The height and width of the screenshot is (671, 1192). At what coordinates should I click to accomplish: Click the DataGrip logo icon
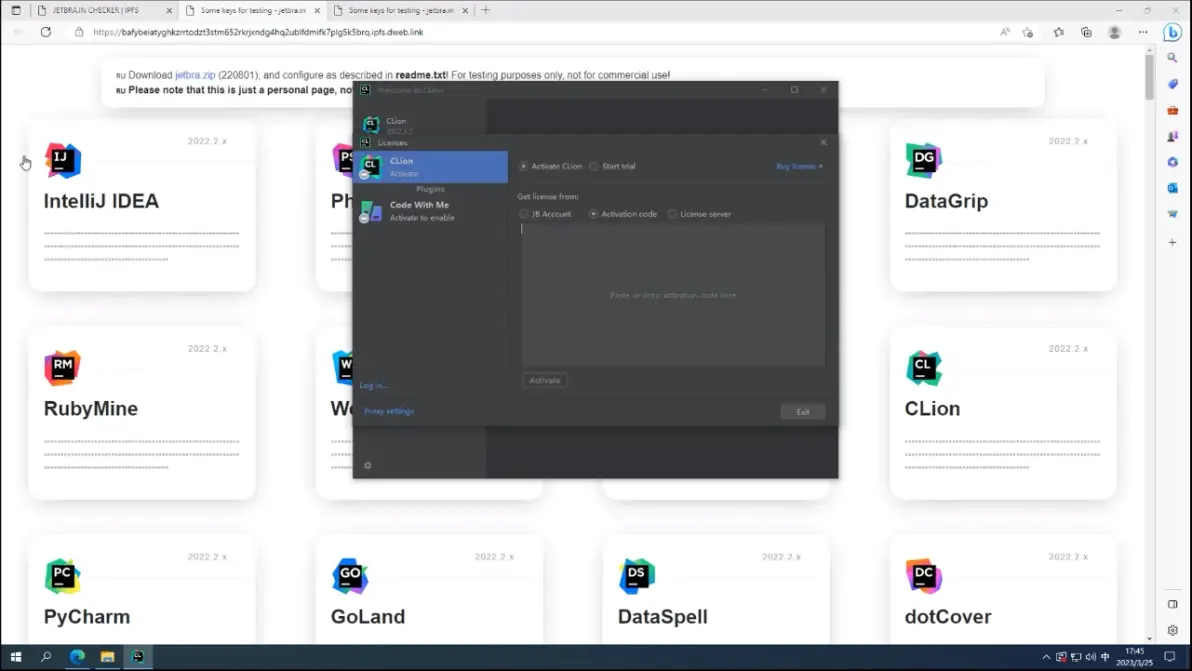(x=924, y=160)
